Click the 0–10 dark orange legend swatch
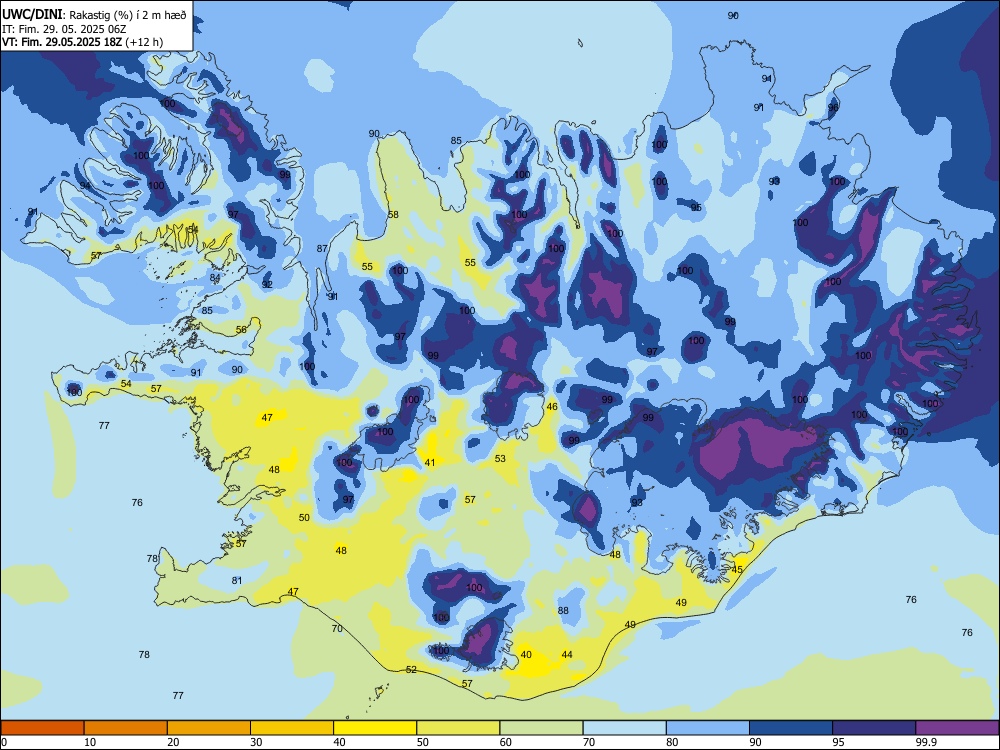1000x750 pixels. [42, 728]
